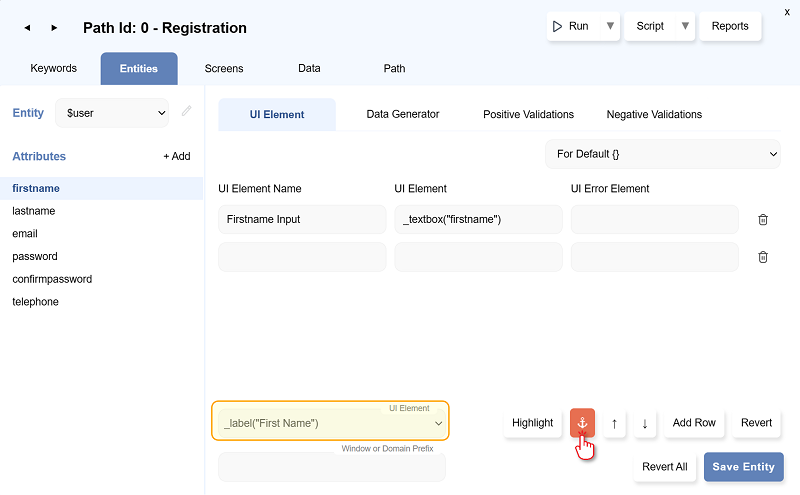Click trash icon on the empty row
Image resolution: width=800 pixels, height=495 pixels.
pyautogui.click(x=762, y=257)
